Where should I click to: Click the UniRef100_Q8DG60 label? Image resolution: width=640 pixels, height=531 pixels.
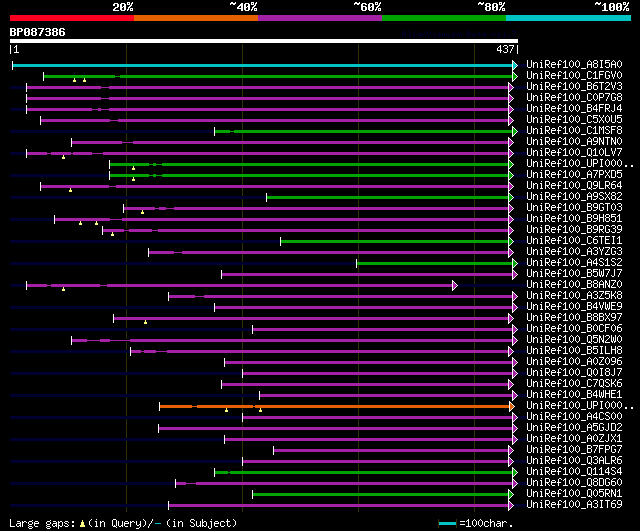point(574,483)
